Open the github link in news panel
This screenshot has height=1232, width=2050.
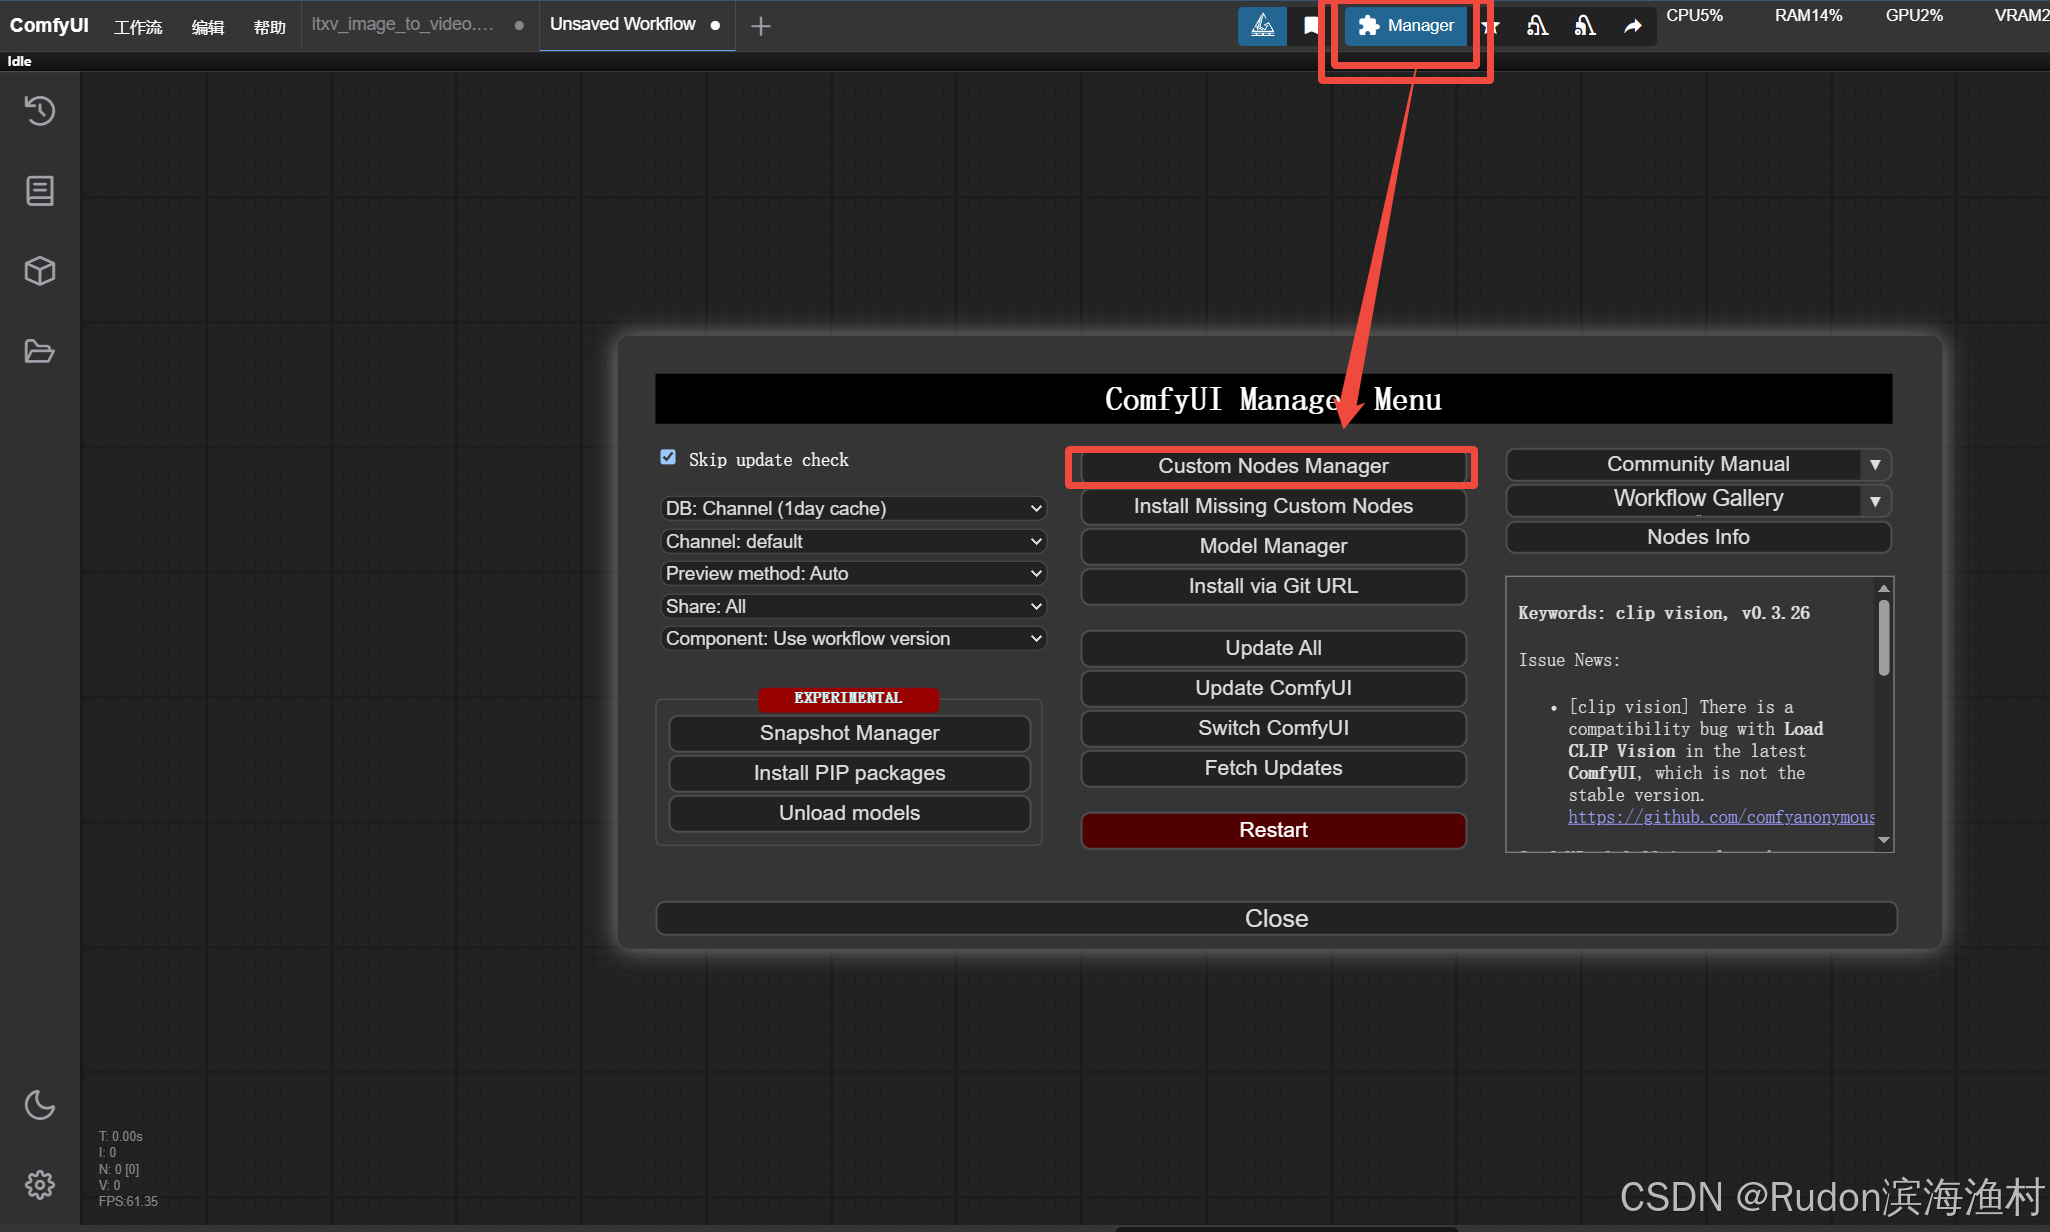tap(1720, 817)
